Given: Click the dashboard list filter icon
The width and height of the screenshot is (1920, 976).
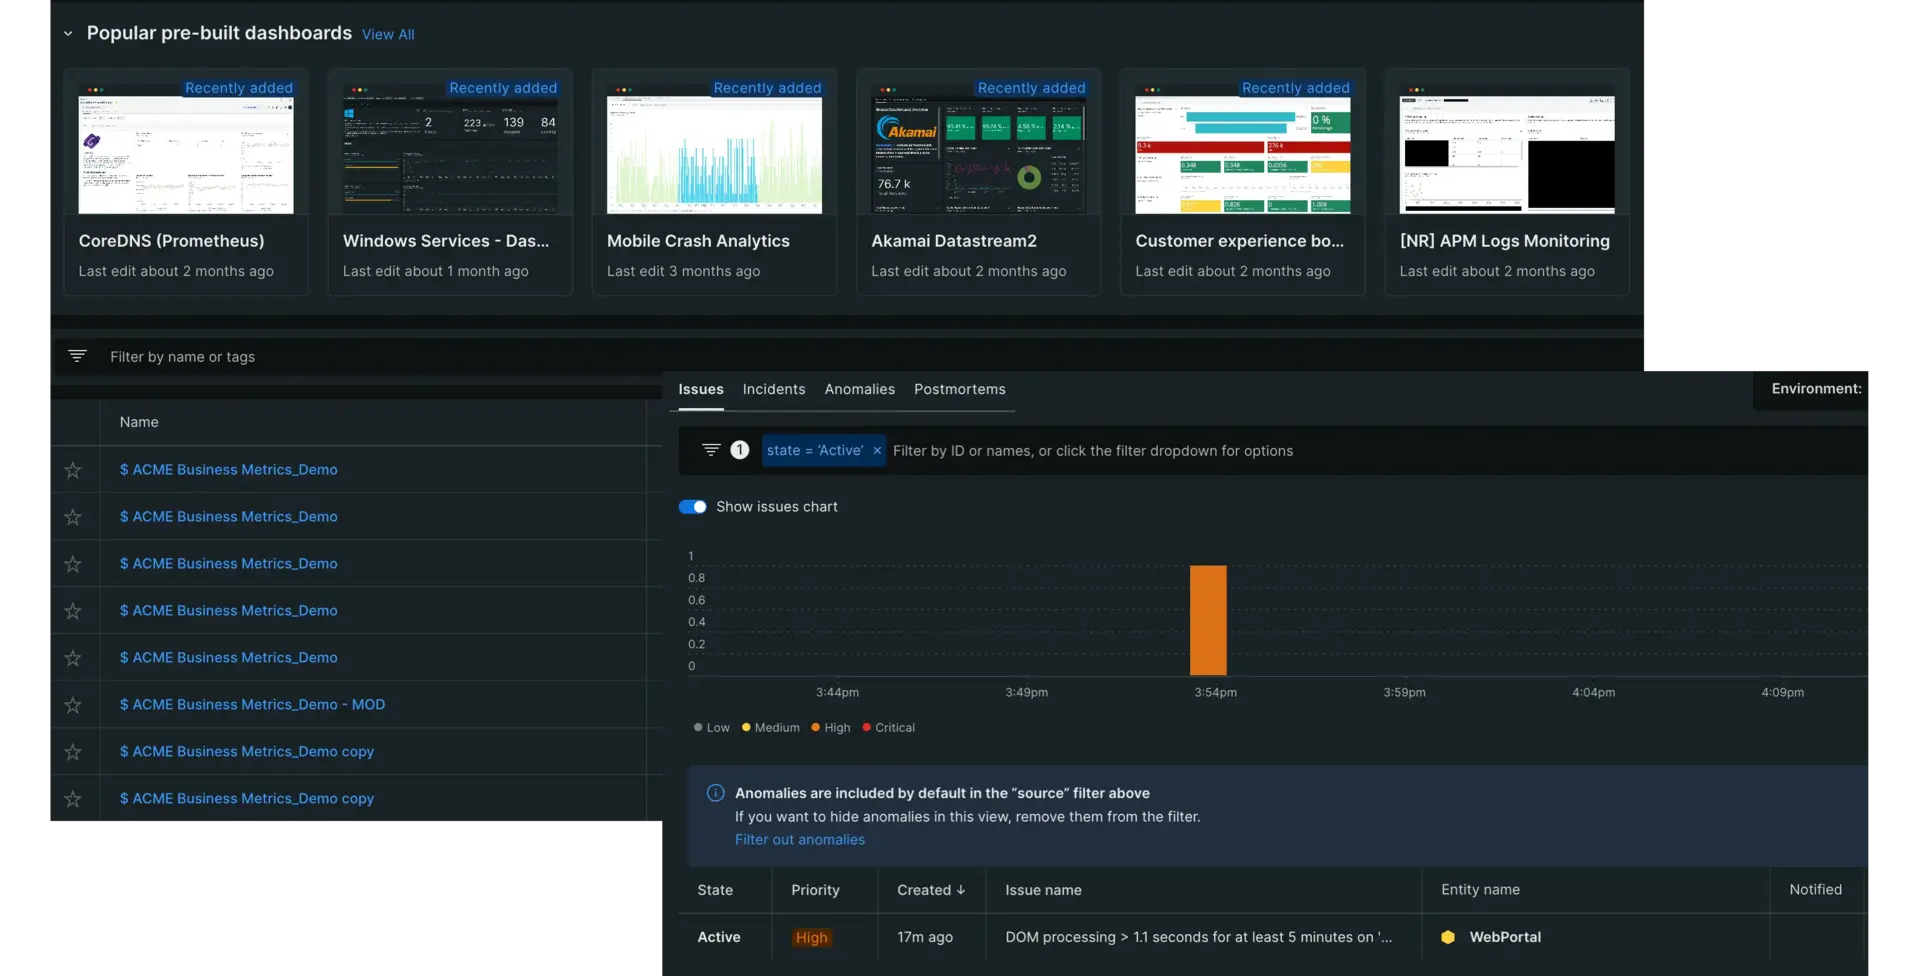Looking at the screenshot, I should tap(77, 357).
